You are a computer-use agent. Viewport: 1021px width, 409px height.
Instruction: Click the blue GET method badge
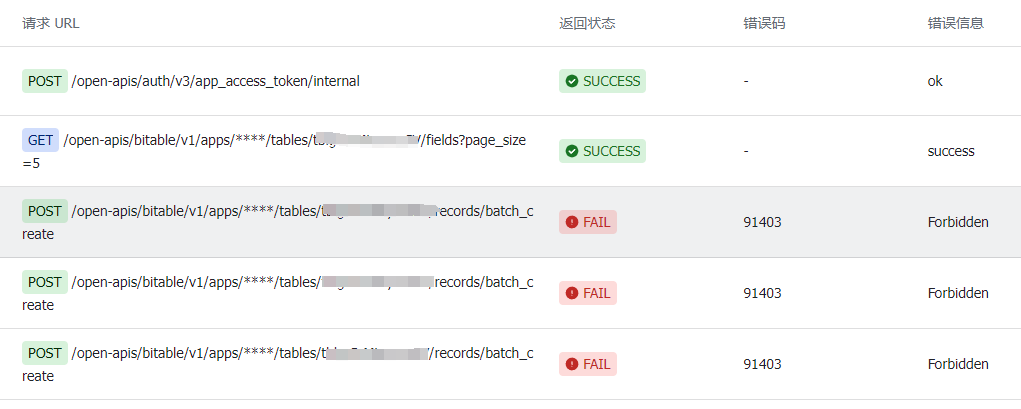point(41,140)
